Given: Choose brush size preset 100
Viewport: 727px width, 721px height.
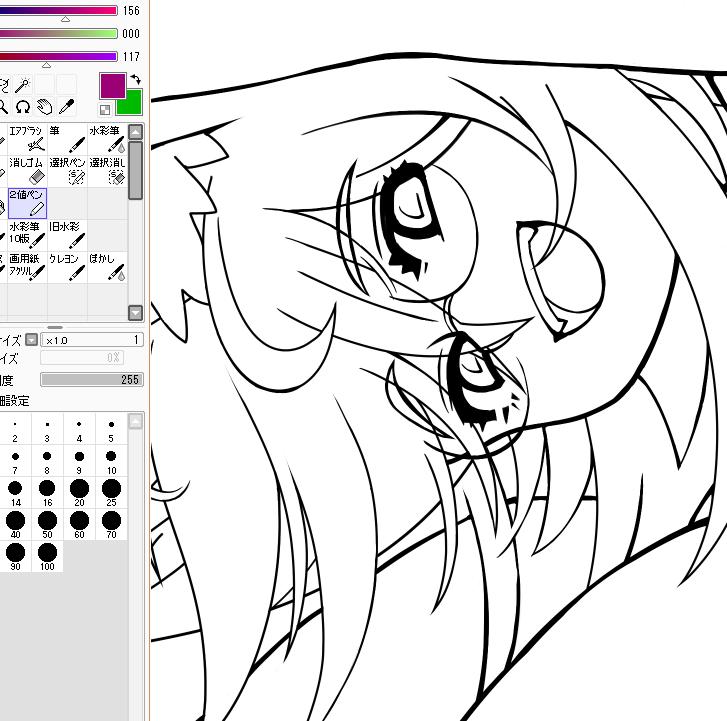Looking at the screenshot, I should 47,558.
